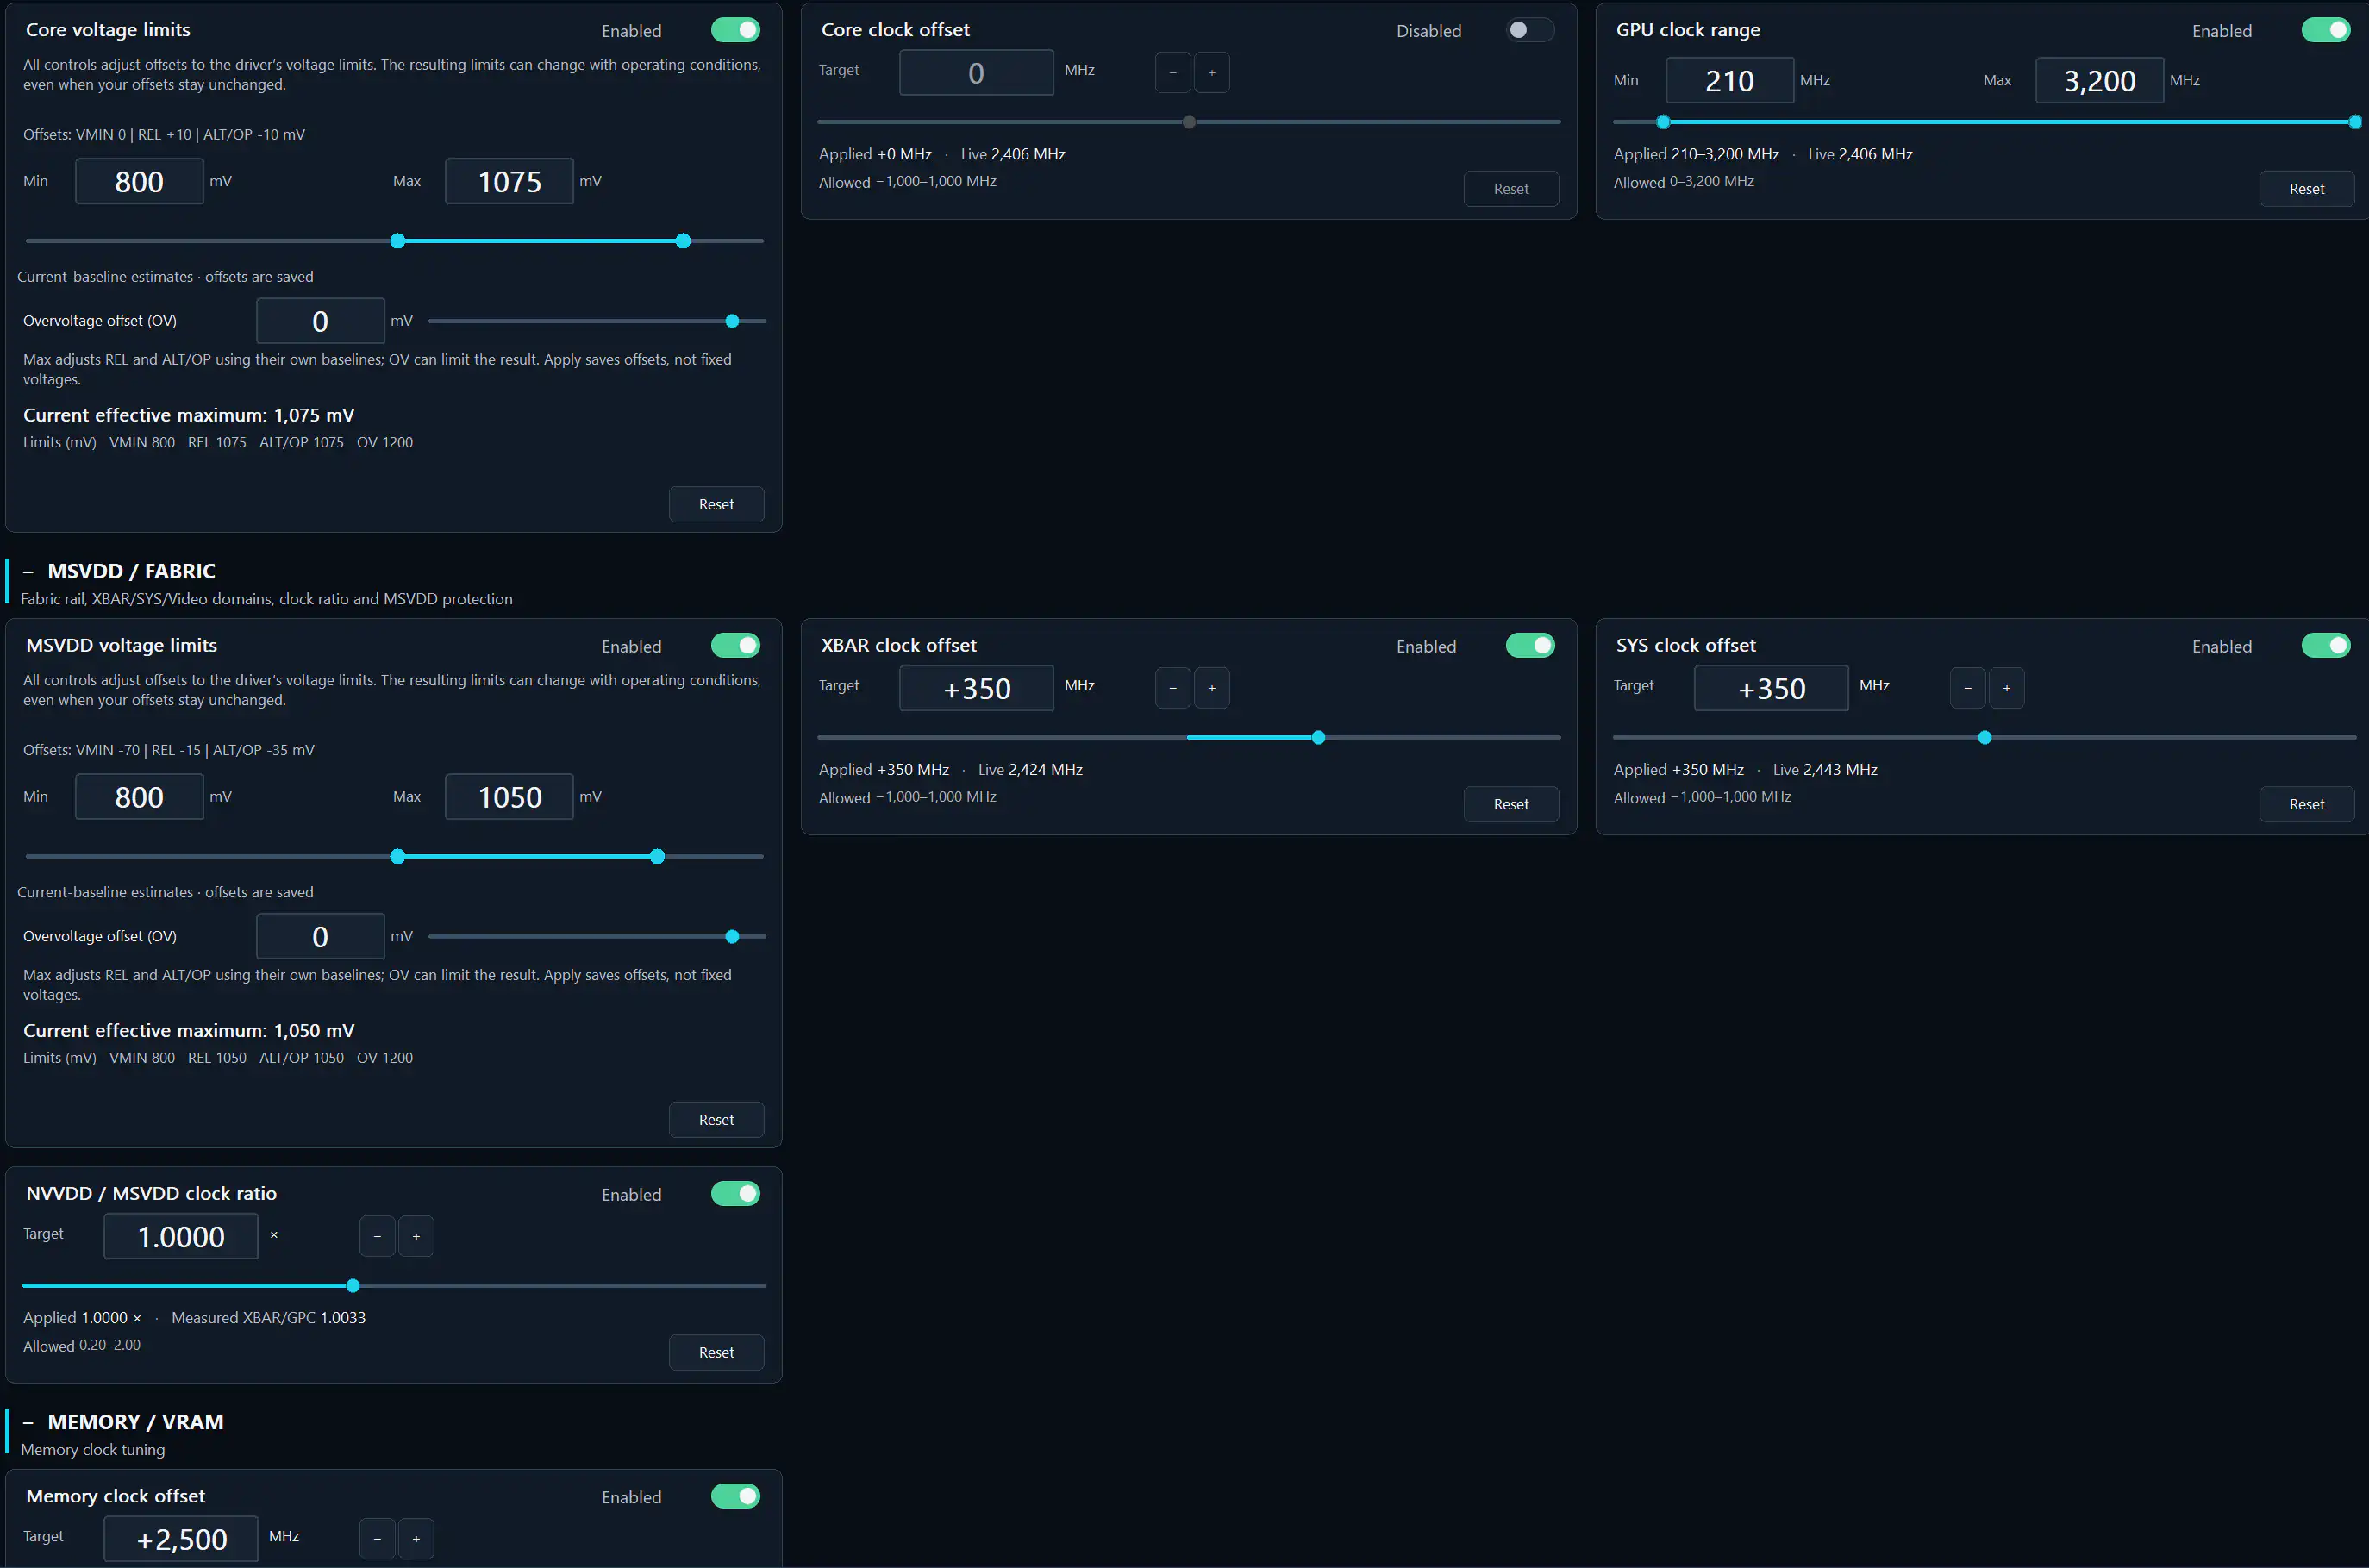Click minus stepper for XBAR clock offset

1172,688
